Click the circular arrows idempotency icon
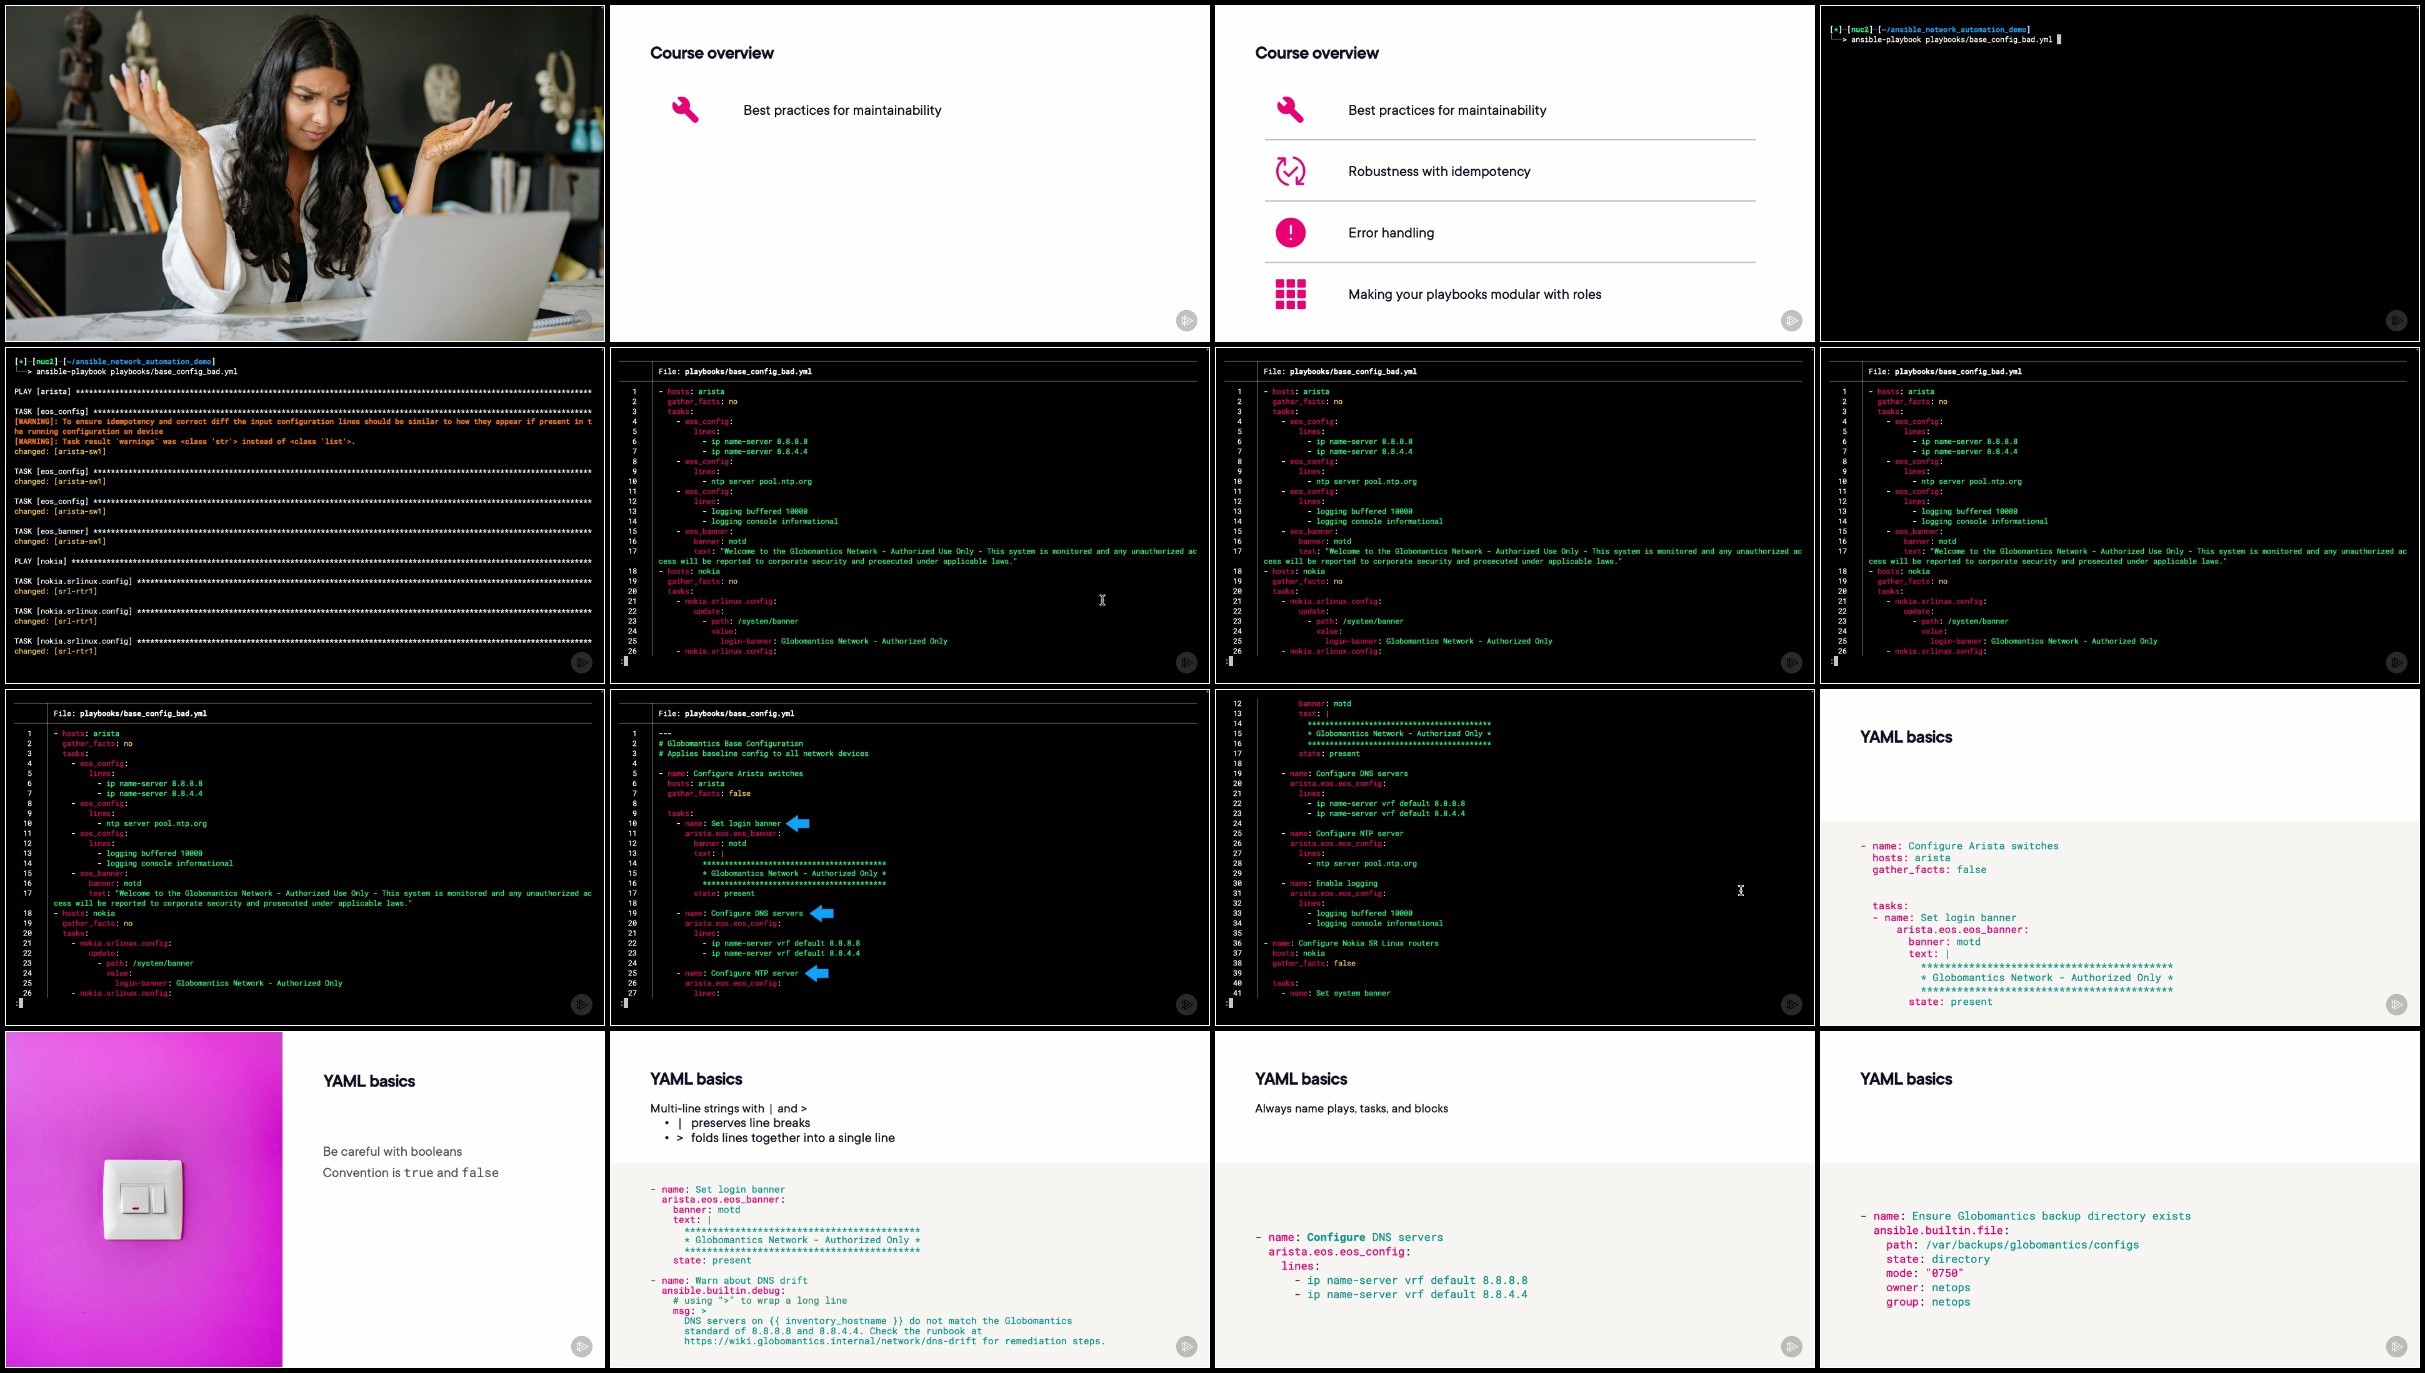 (1290, 171)
